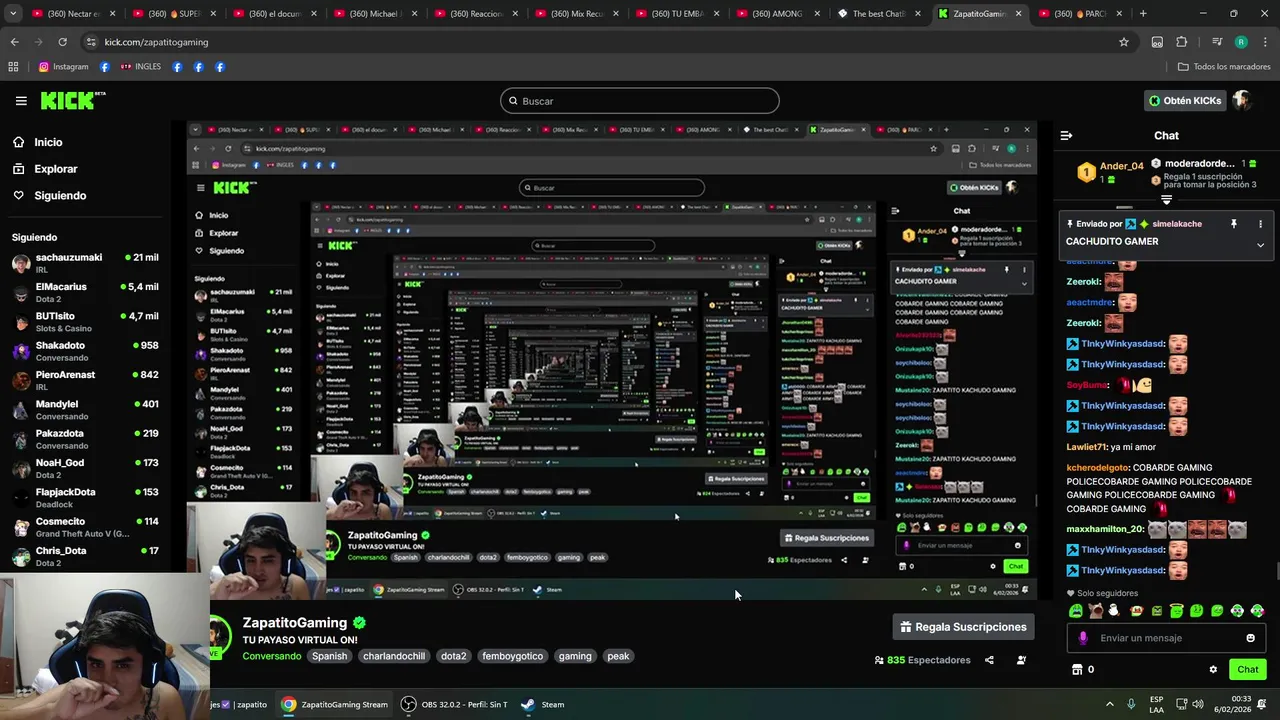The height and width of the screenshot is (720, 1280).
Task: Focus the Buscar search box
Action: [x=640, y=101]
